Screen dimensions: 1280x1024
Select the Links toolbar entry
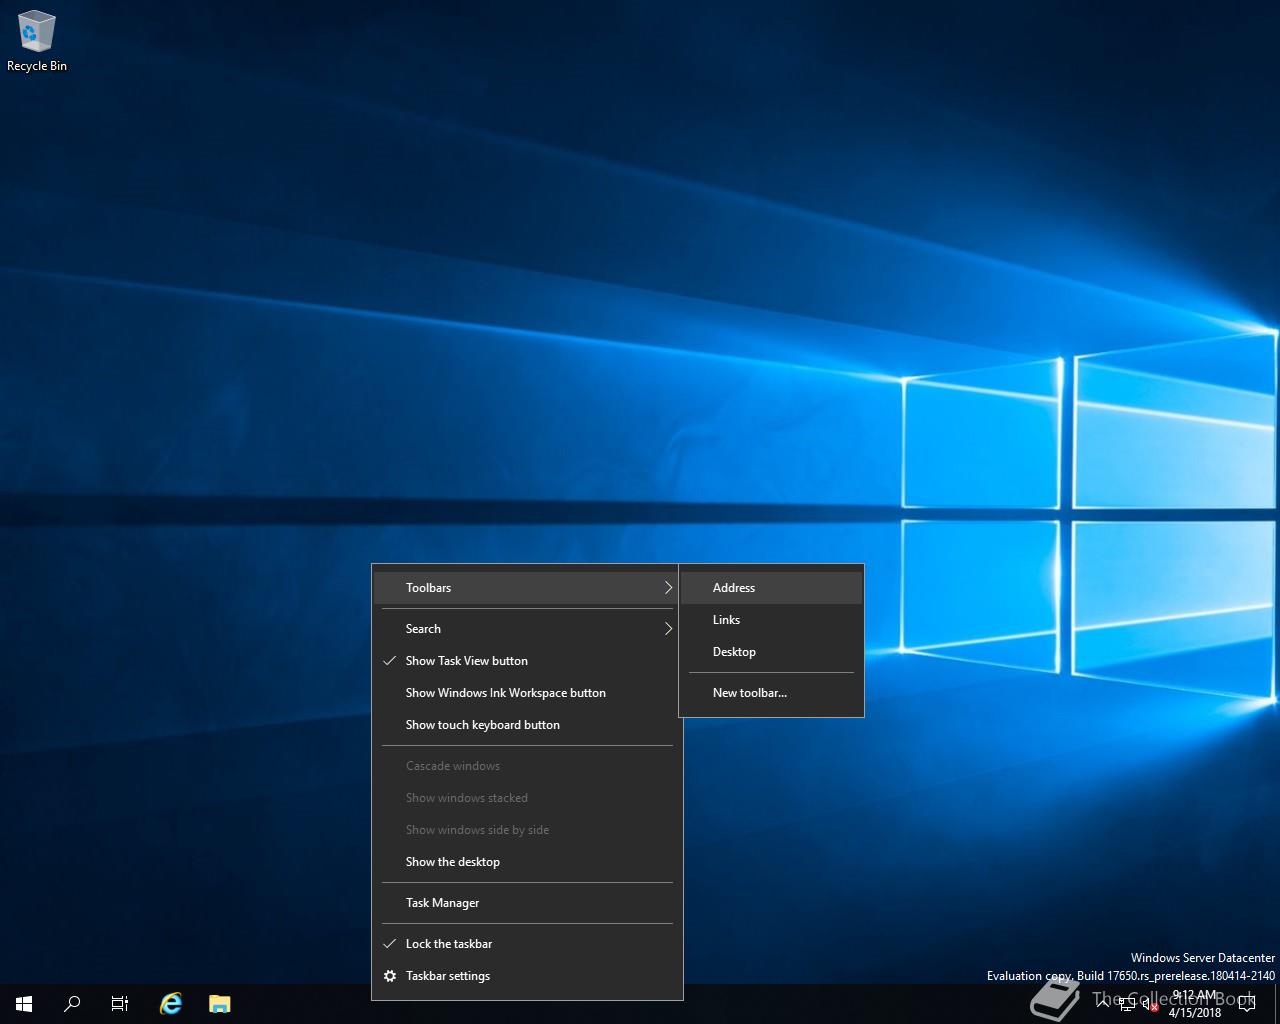[771, 620]
